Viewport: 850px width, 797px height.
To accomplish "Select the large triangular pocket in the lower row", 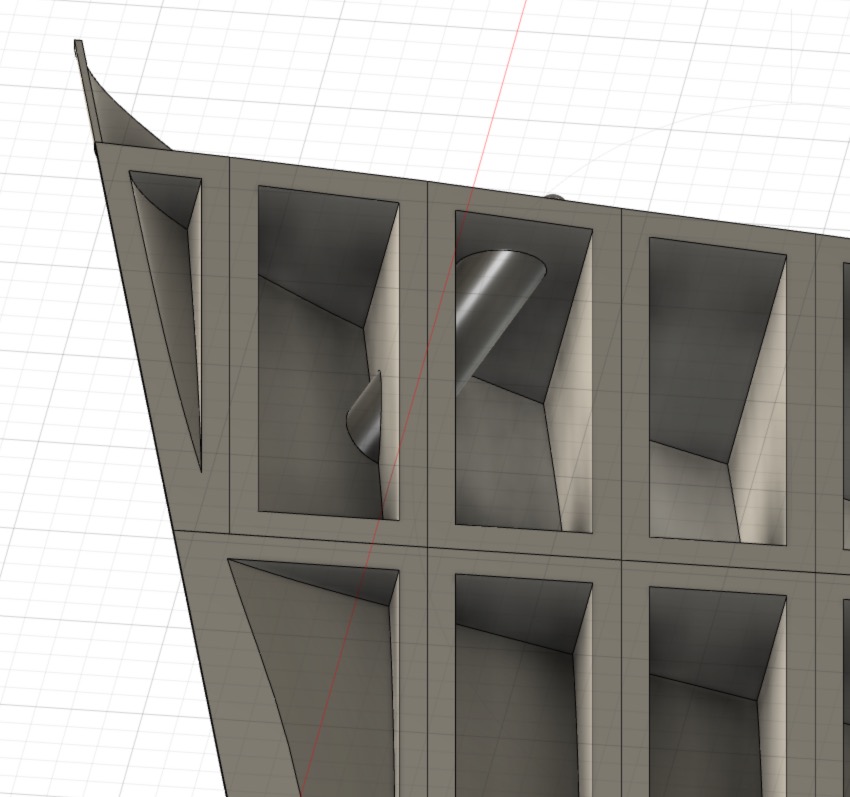I will pos(336,672).
